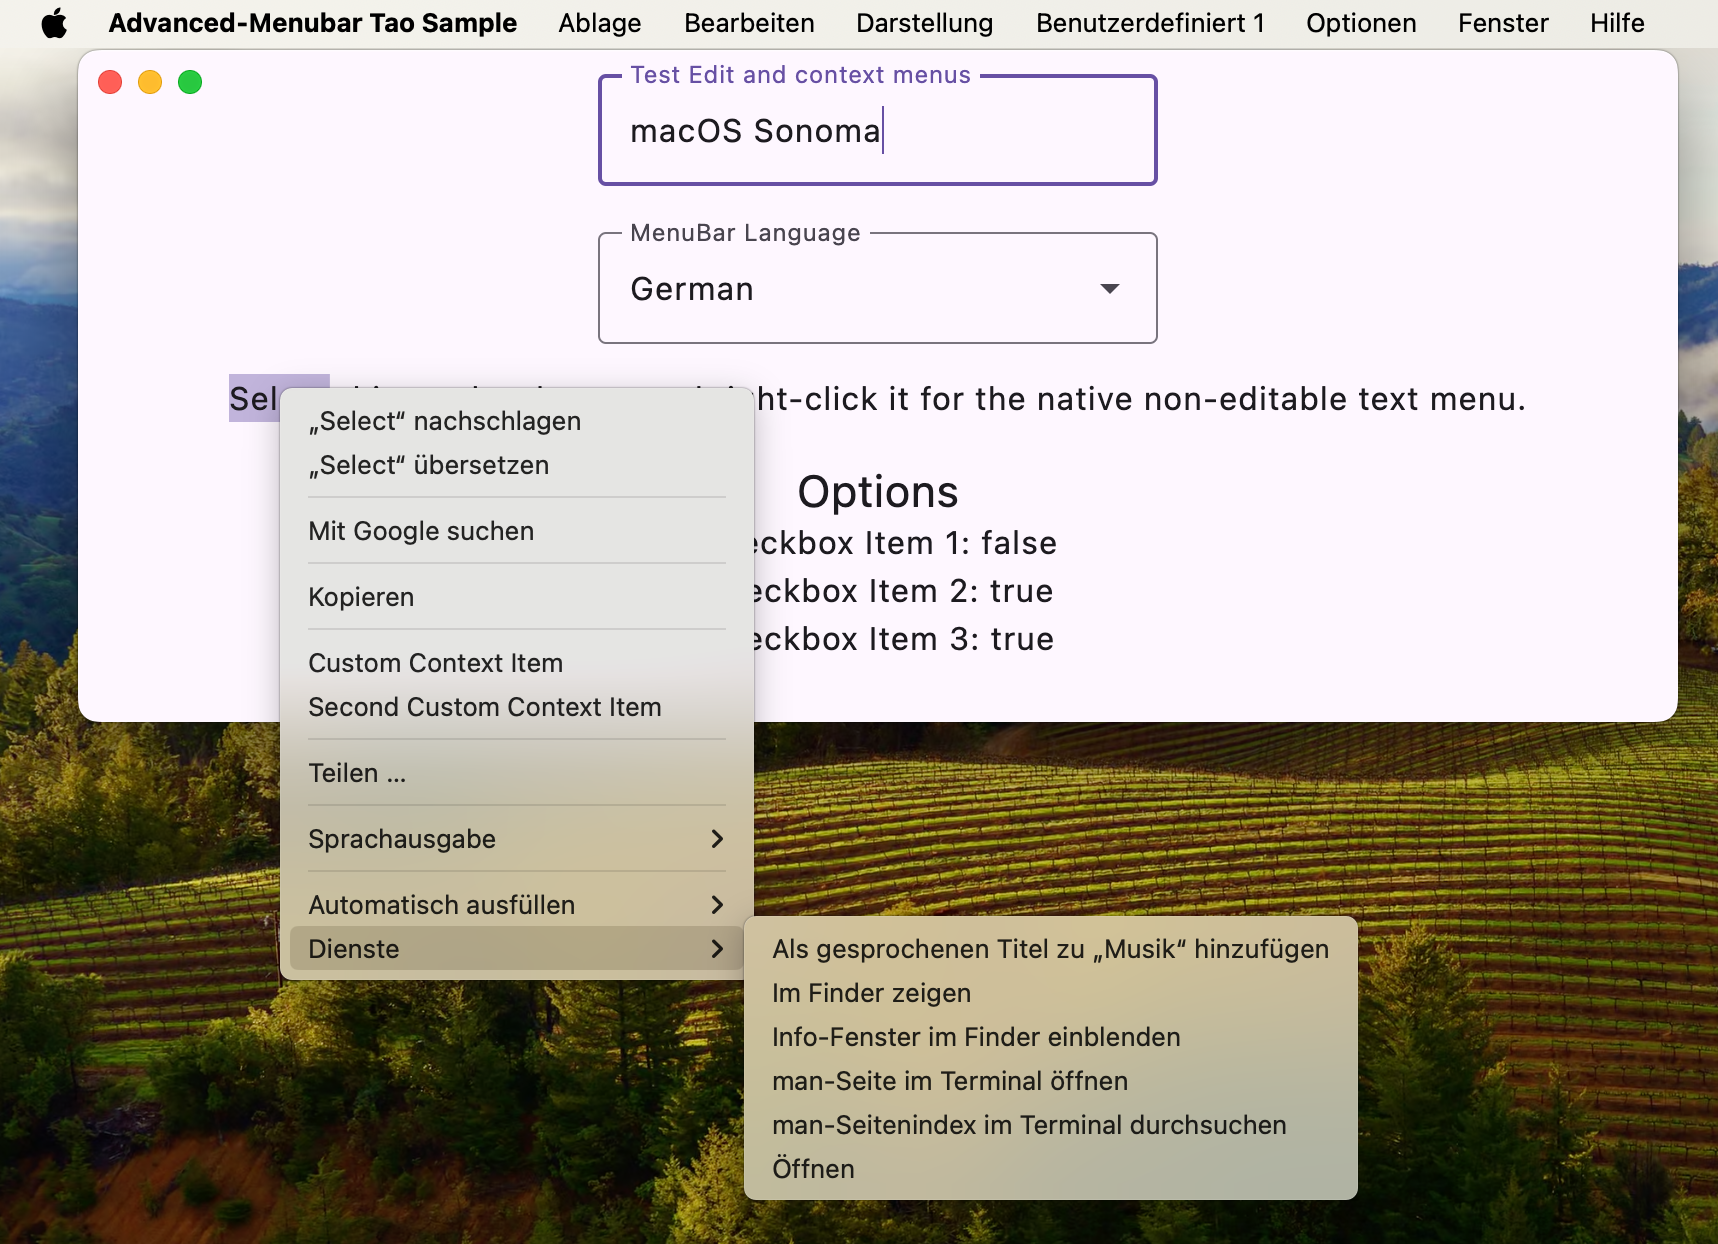
Task: Select Kopieren in the context menu
Action: click(517, 597)
